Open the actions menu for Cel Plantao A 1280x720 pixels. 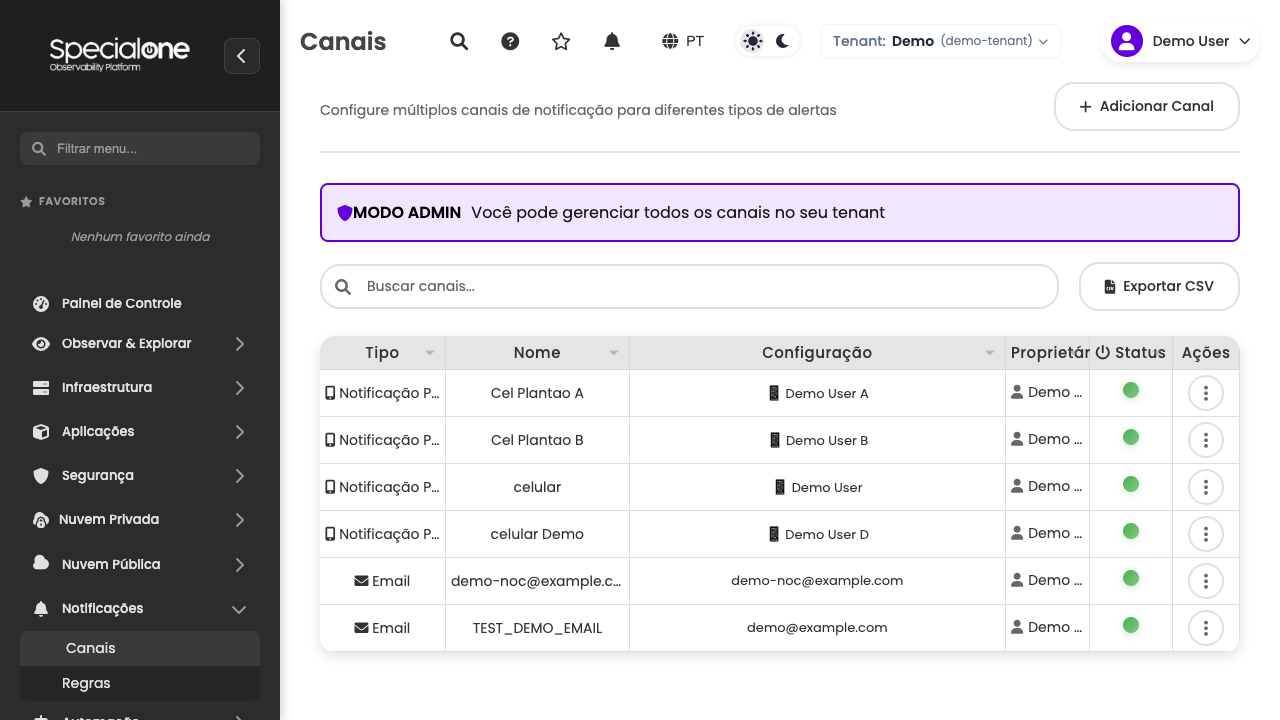coord(1206,393)
